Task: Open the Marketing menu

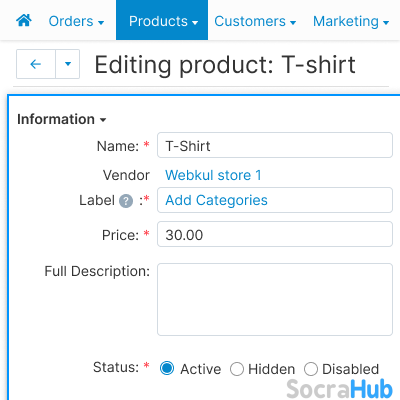Action: coord(351,21)
